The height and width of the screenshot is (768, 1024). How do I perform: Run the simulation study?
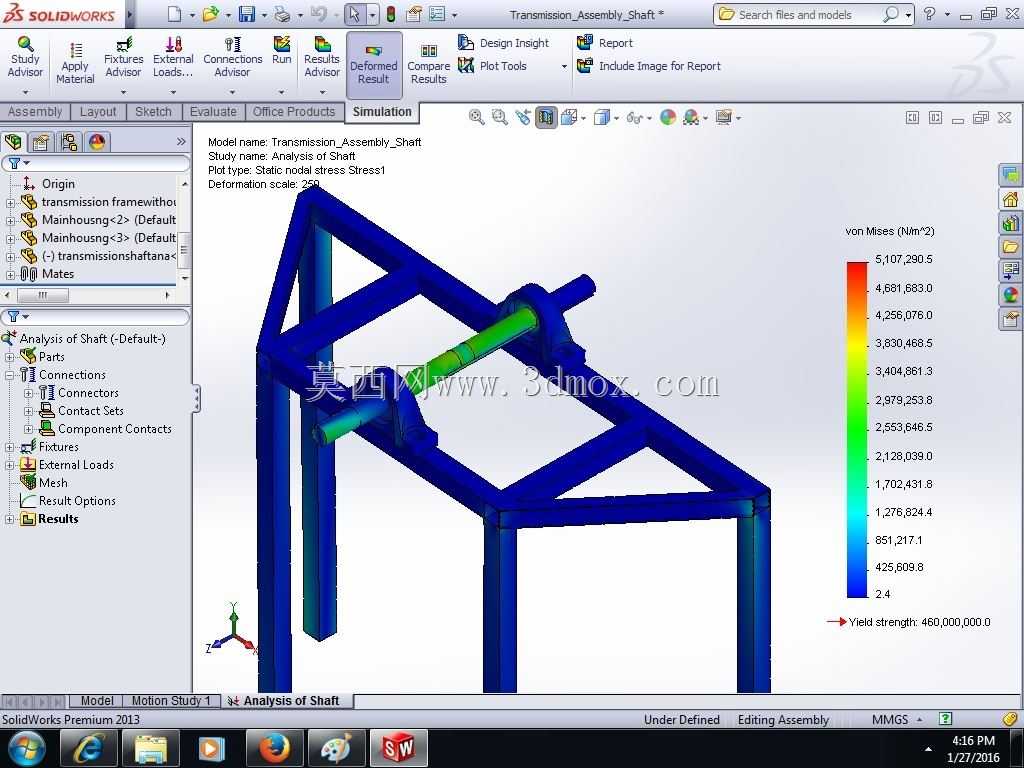(281, 51)
